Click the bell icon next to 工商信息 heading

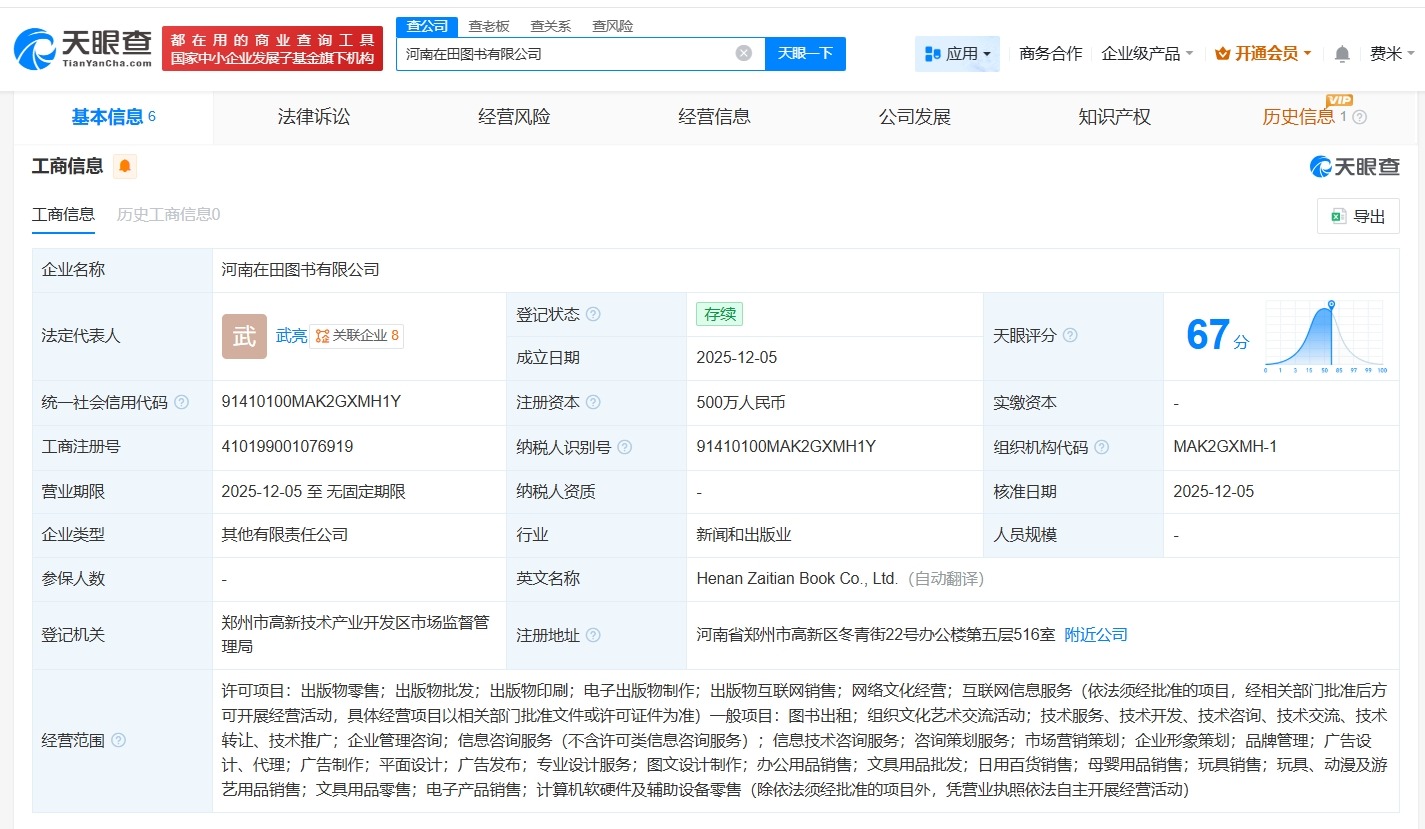click(125, 166)
